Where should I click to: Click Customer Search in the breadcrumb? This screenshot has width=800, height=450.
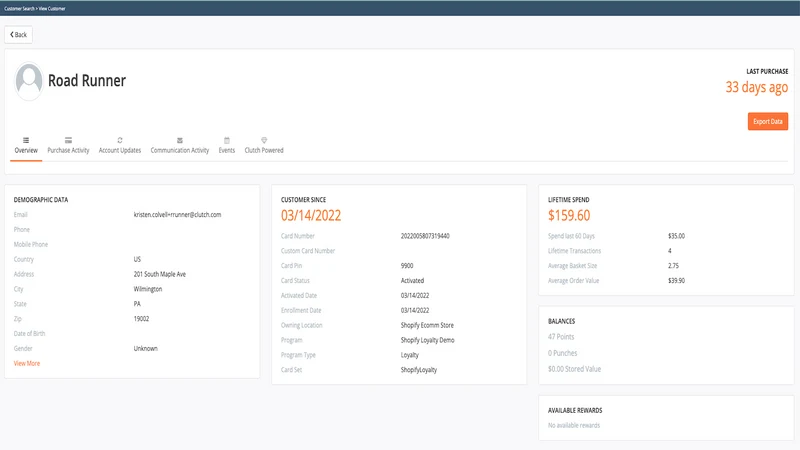[x=19, y=8]
